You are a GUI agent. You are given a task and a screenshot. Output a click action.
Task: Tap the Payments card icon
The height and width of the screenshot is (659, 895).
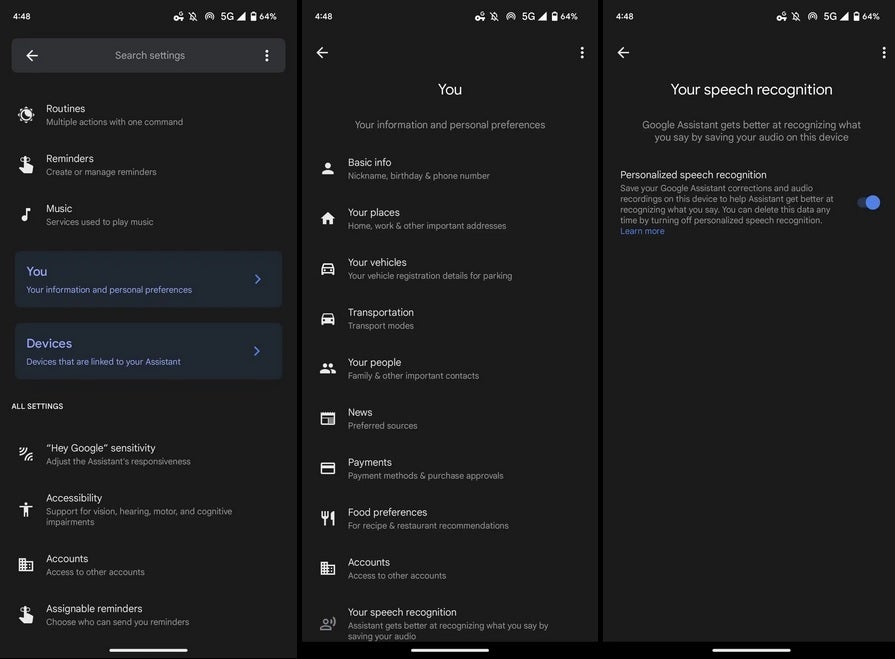(x=328, y=468)
